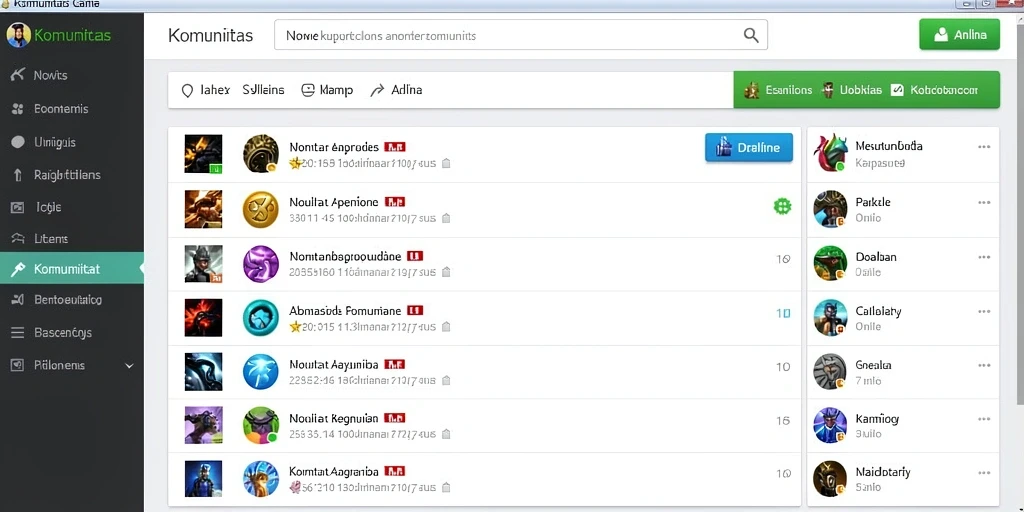Open the Nomtanbaproudane post title
This screenshot has width=1024, height=512.
click(x=345, y=257)
